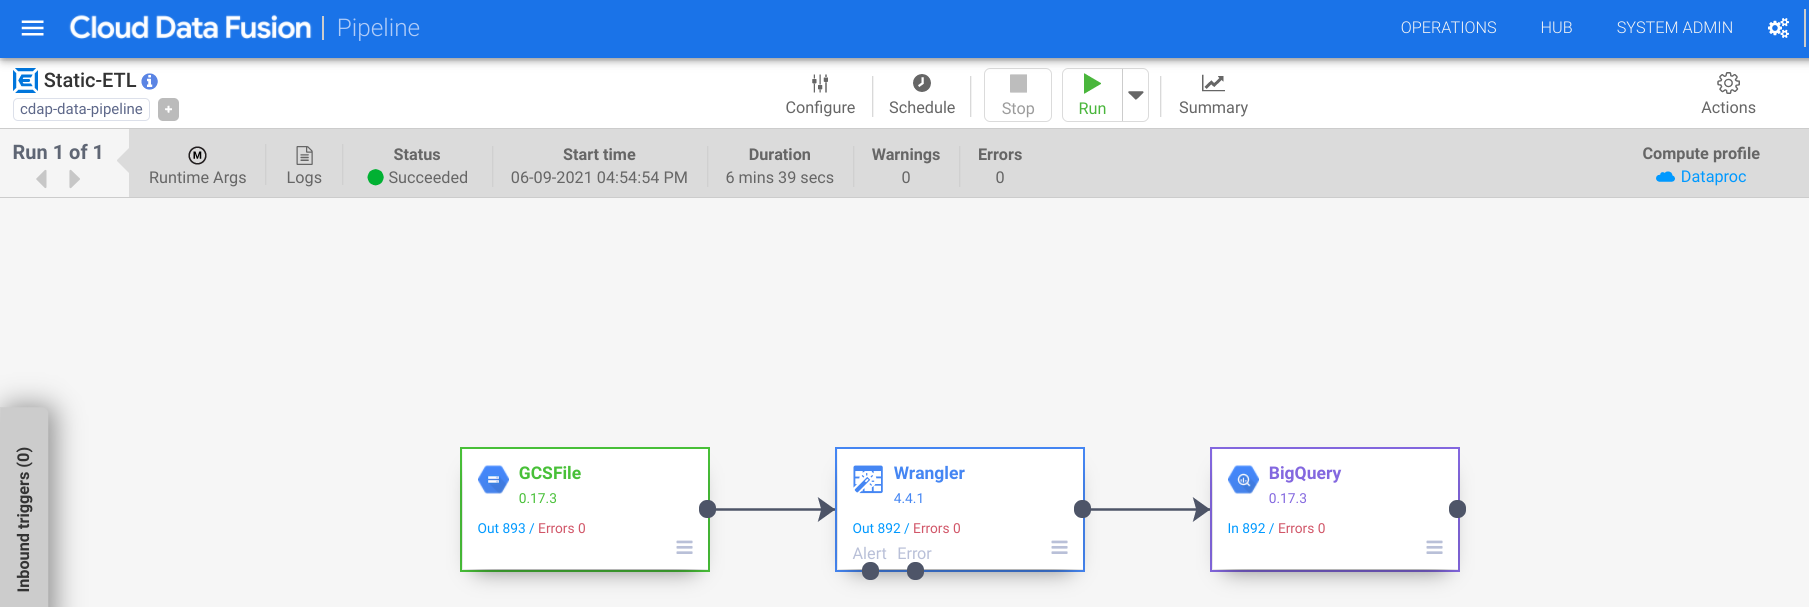
Task: Click the Succeeded status indicator
Action: coord(417,177)
